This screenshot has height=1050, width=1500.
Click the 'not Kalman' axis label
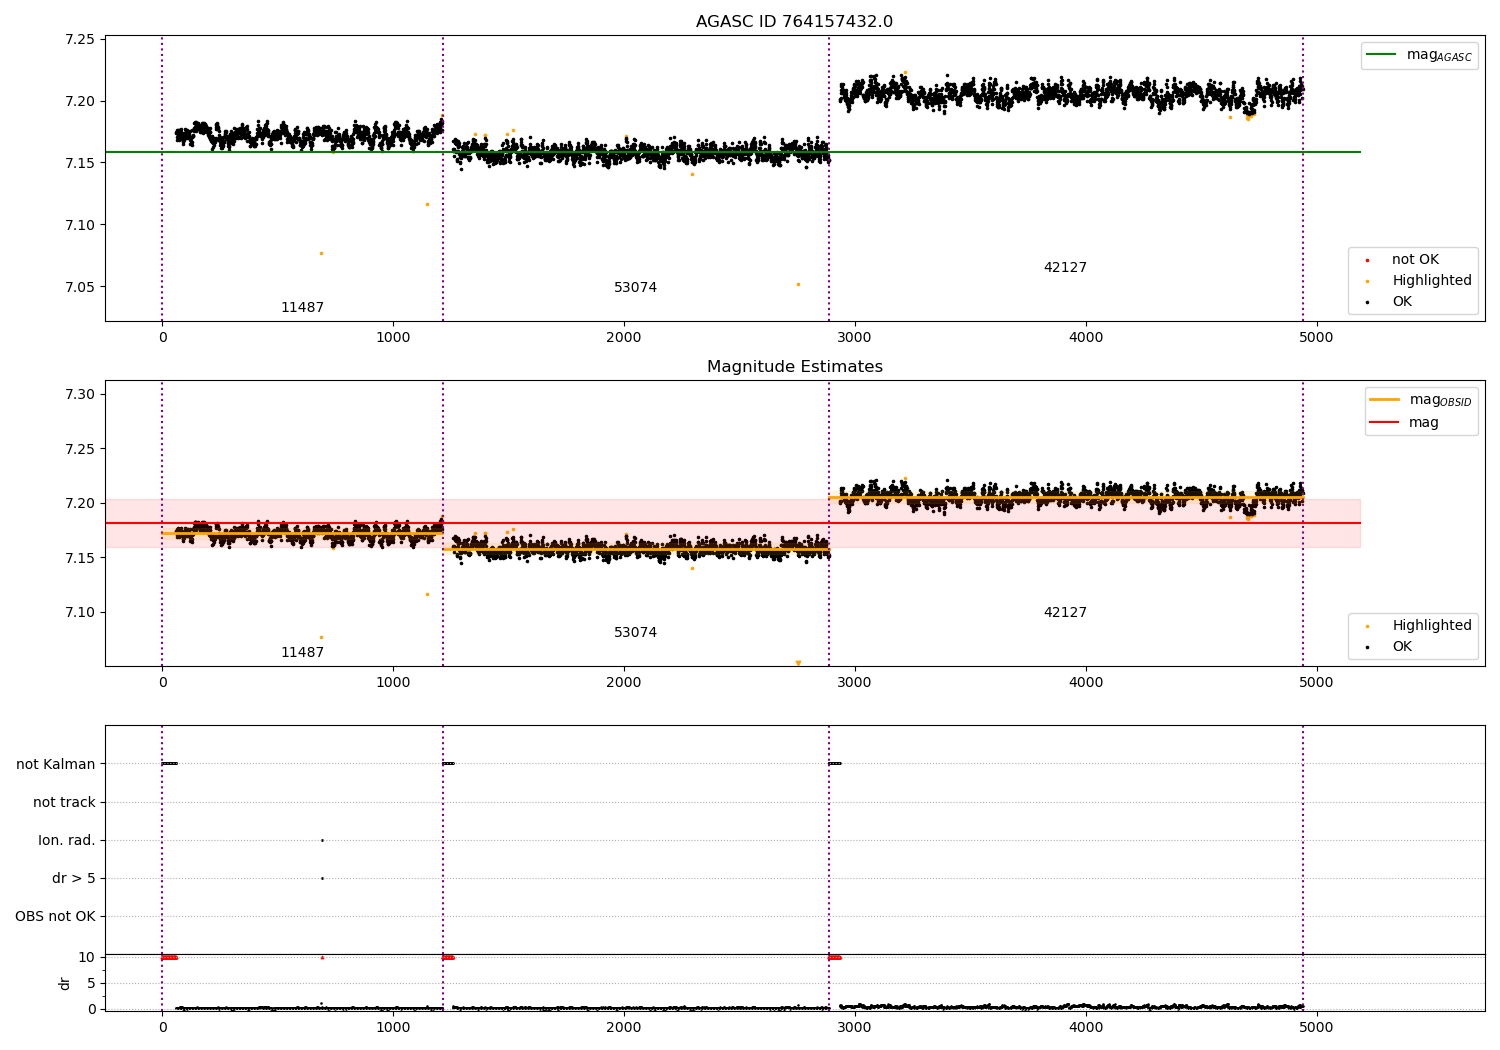tap(56, 765)
